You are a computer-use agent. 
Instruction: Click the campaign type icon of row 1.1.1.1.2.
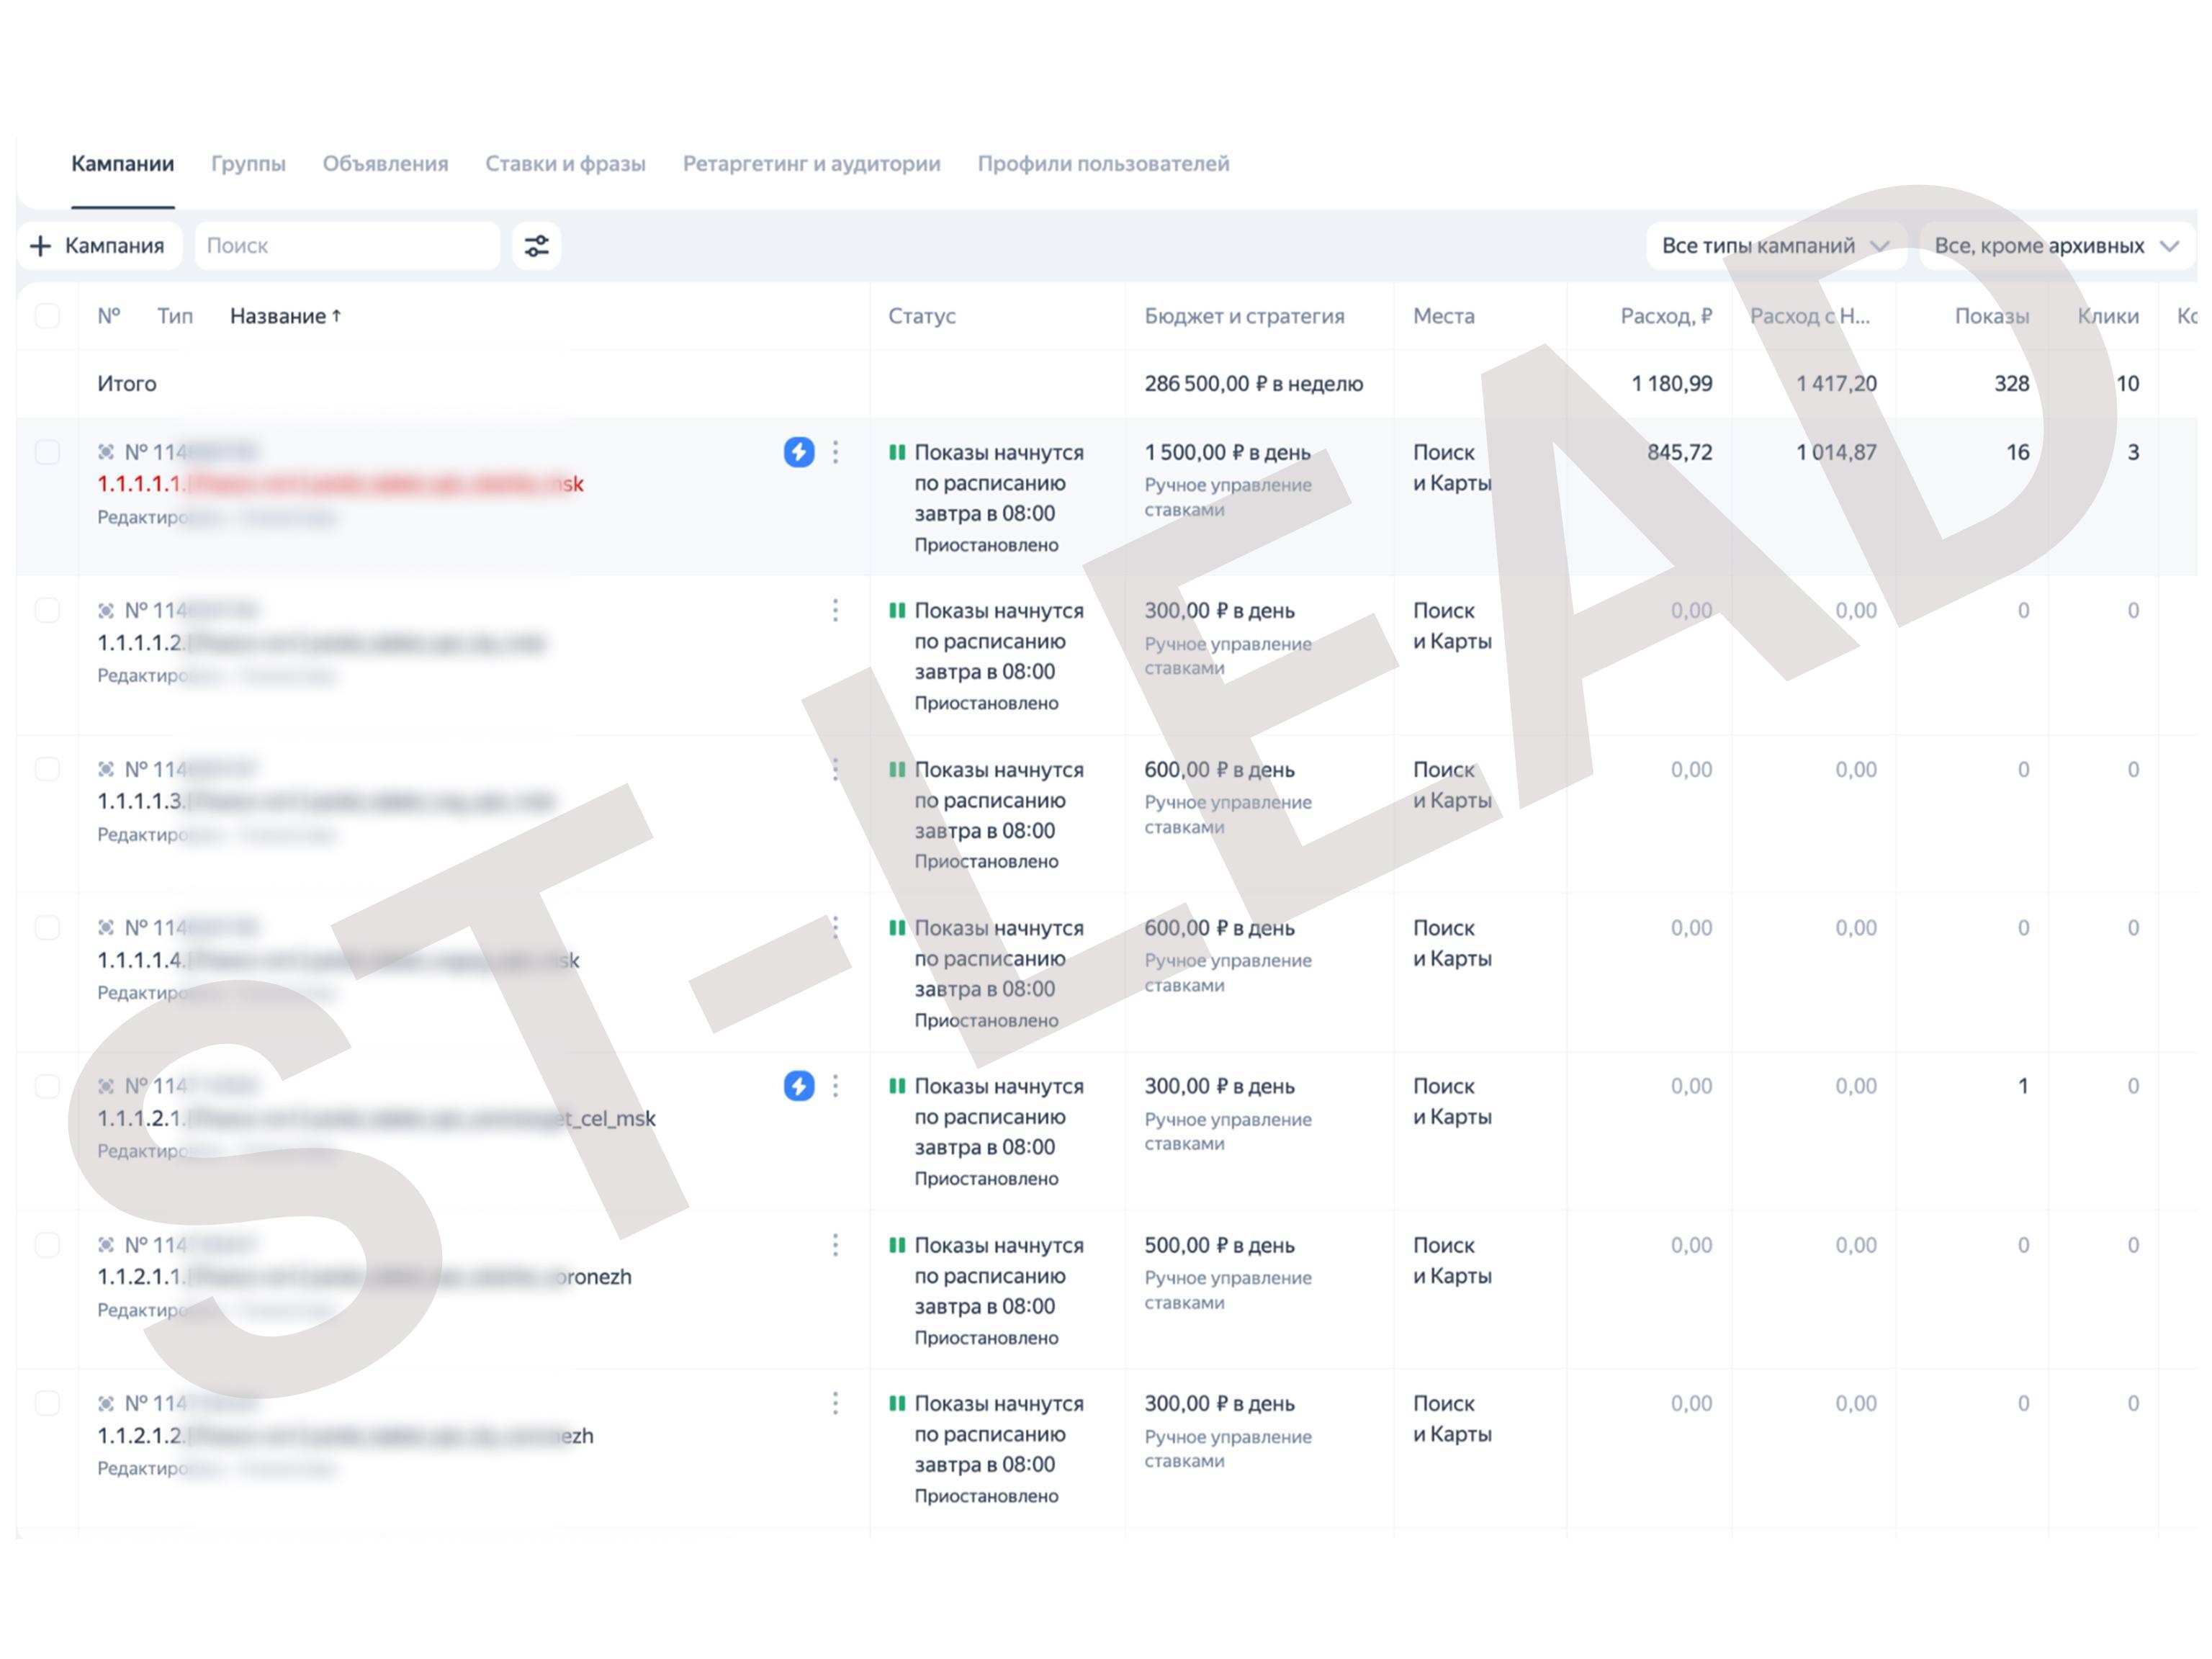(x=106, y=610)
